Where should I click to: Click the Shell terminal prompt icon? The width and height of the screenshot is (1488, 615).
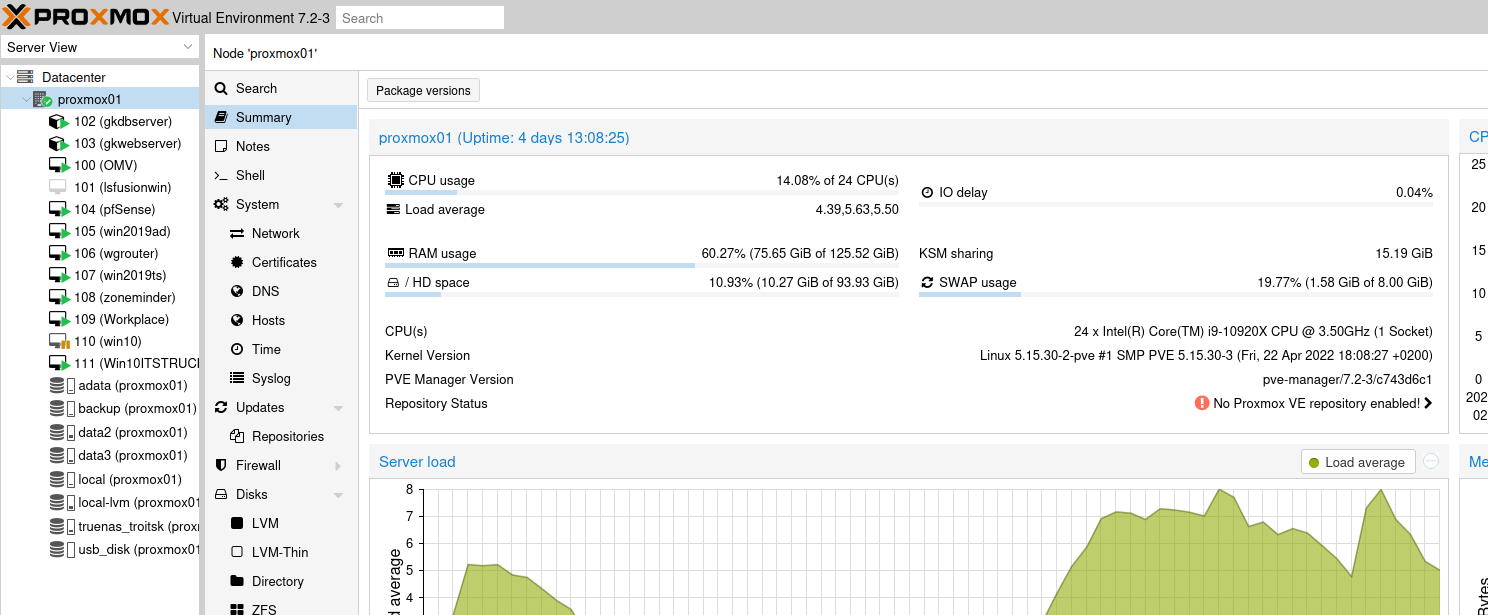221,175
